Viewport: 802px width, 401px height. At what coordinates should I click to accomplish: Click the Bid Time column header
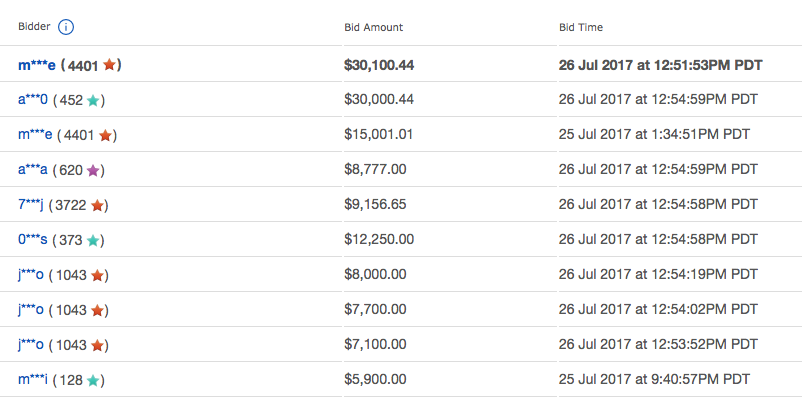[581, 28]
